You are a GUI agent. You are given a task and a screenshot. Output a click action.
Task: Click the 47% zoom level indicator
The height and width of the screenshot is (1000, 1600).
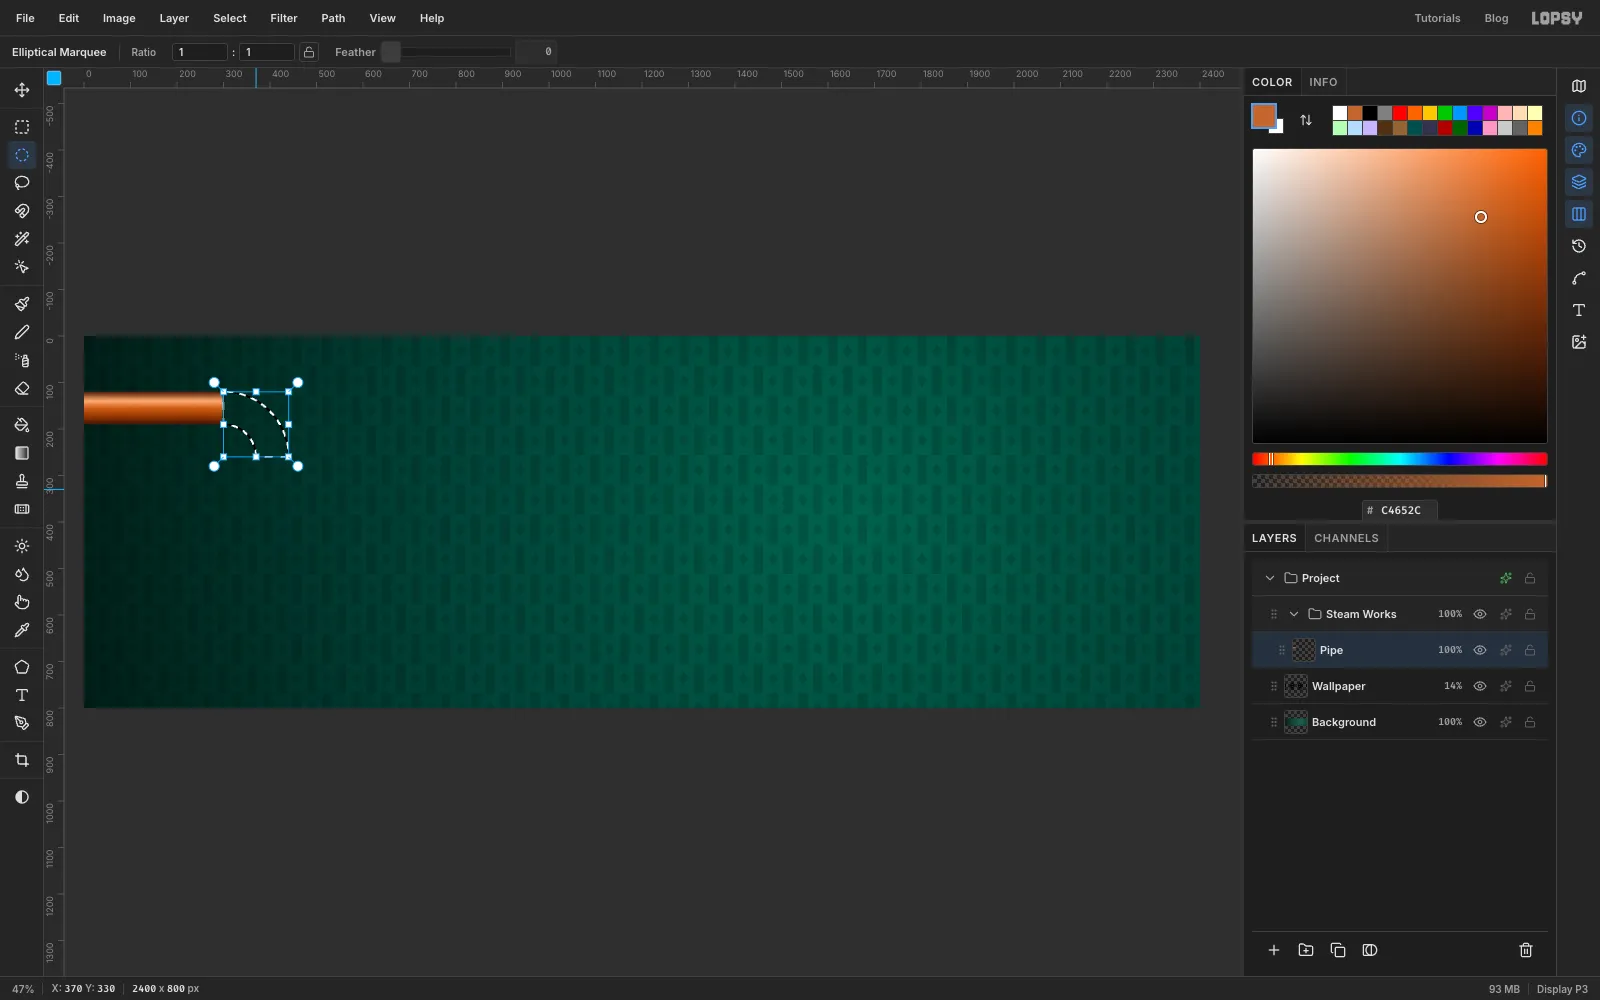(x=23, y=989)
